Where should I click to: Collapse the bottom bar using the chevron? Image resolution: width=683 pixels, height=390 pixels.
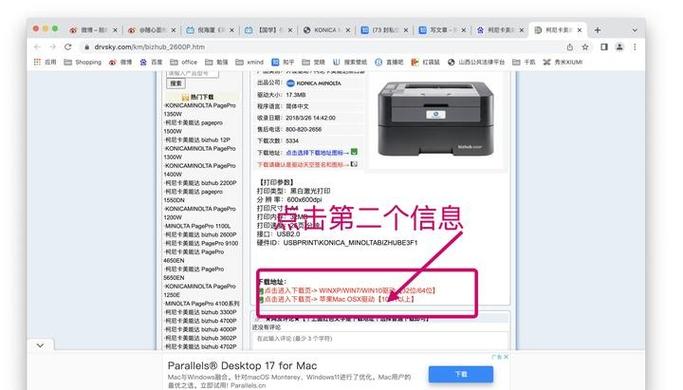click(40, 346)
